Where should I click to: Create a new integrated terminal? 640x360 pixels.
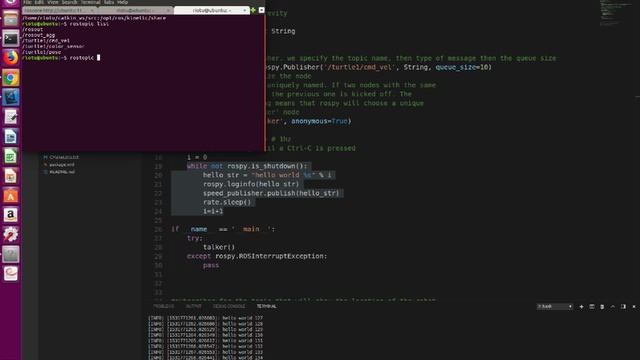coord(581,307)
